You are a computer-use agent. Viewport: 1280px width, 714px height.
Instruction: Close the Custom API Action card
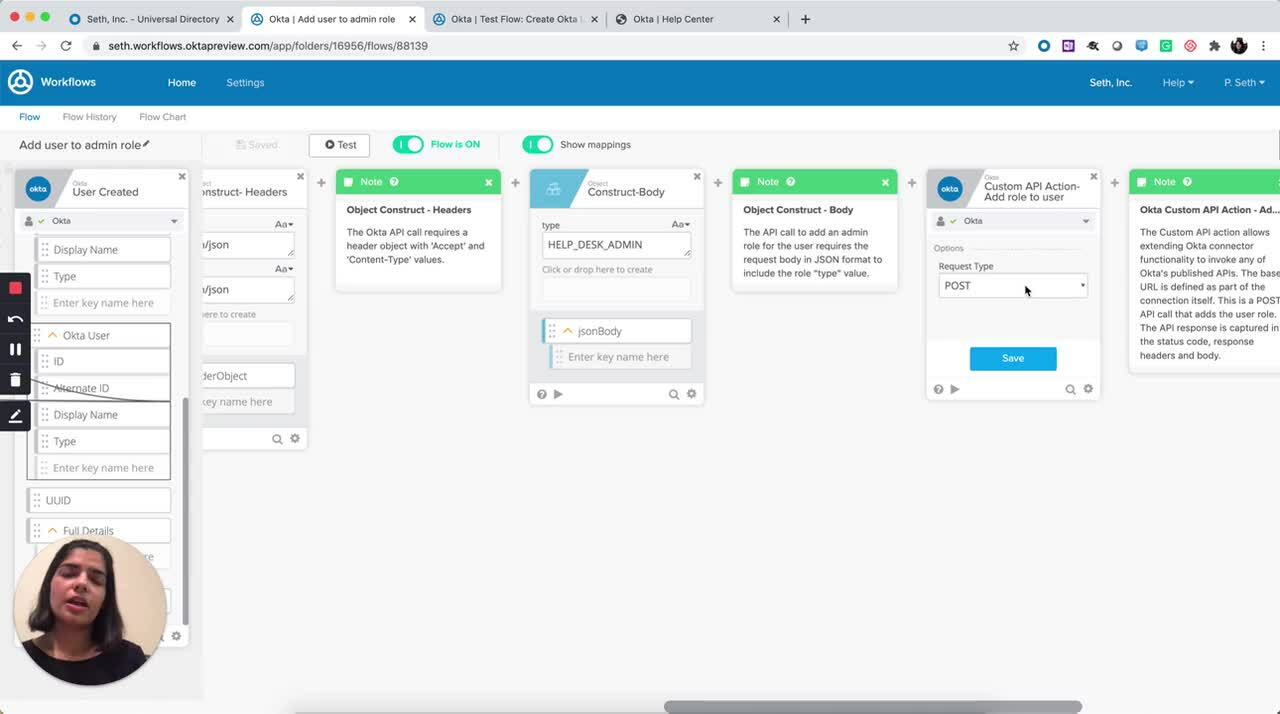[x=1093, y=176]
